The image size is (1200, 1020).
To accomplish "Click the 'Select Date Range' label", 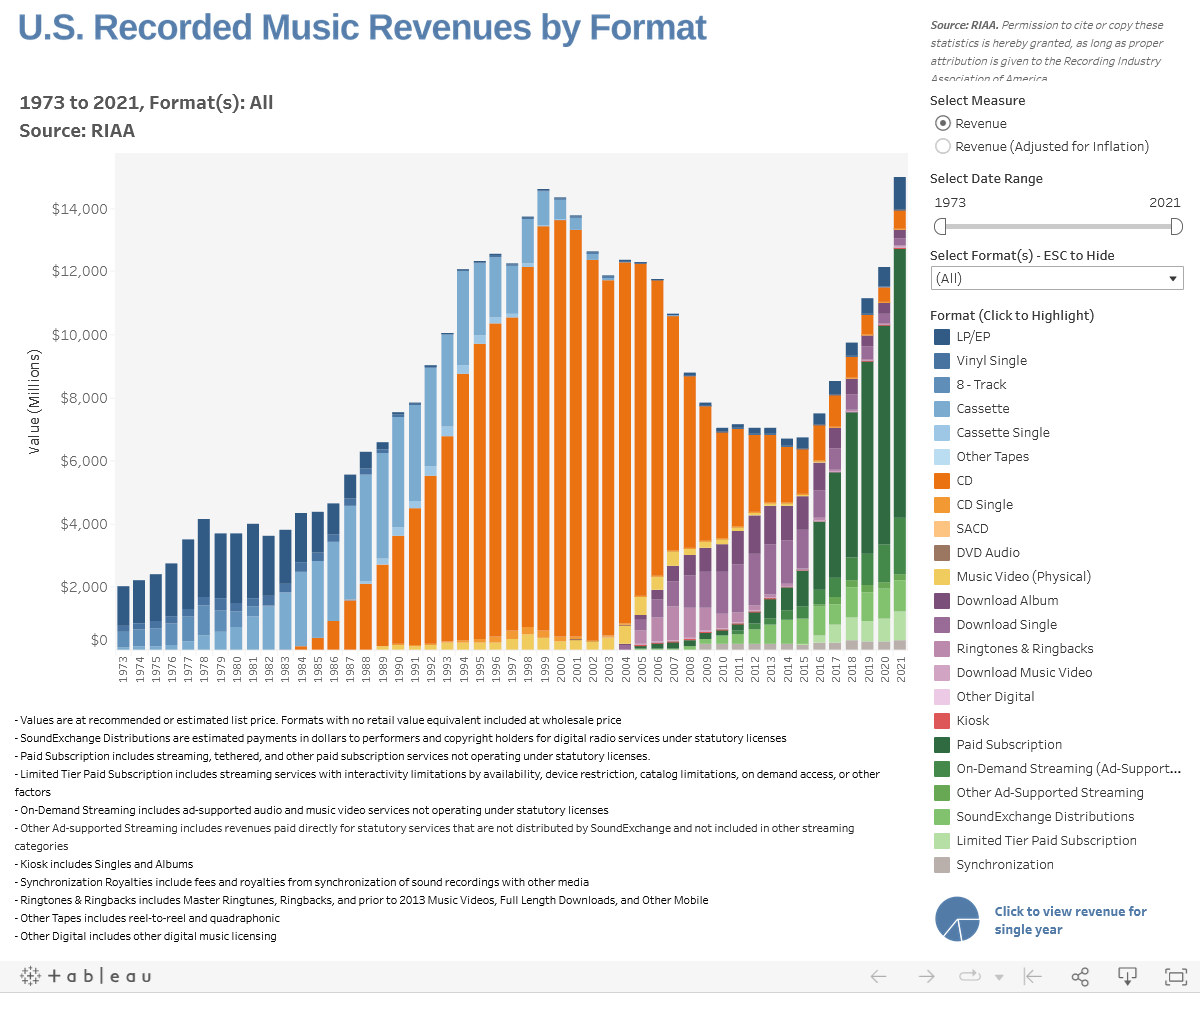I will tap(986, 178).
